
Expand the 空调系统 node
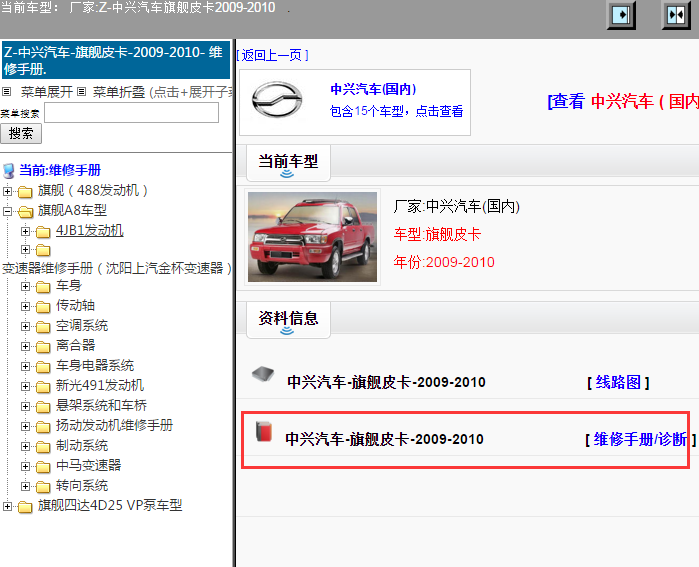[x=25, y=327]
